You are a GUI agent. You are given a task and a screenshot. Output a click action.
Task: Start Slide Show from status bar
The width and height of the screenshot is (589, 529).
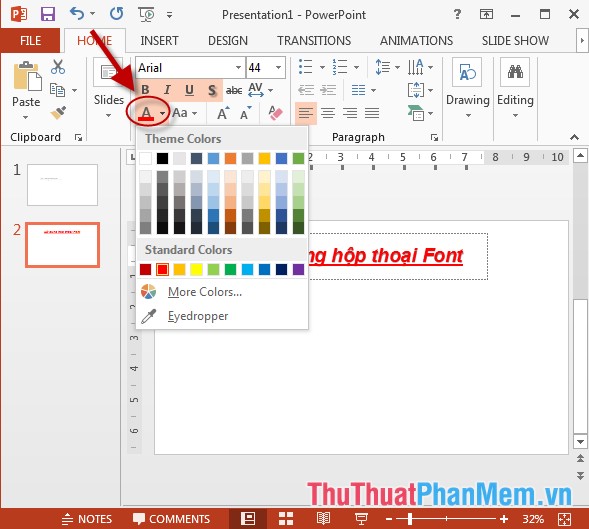tap(361, 519)
